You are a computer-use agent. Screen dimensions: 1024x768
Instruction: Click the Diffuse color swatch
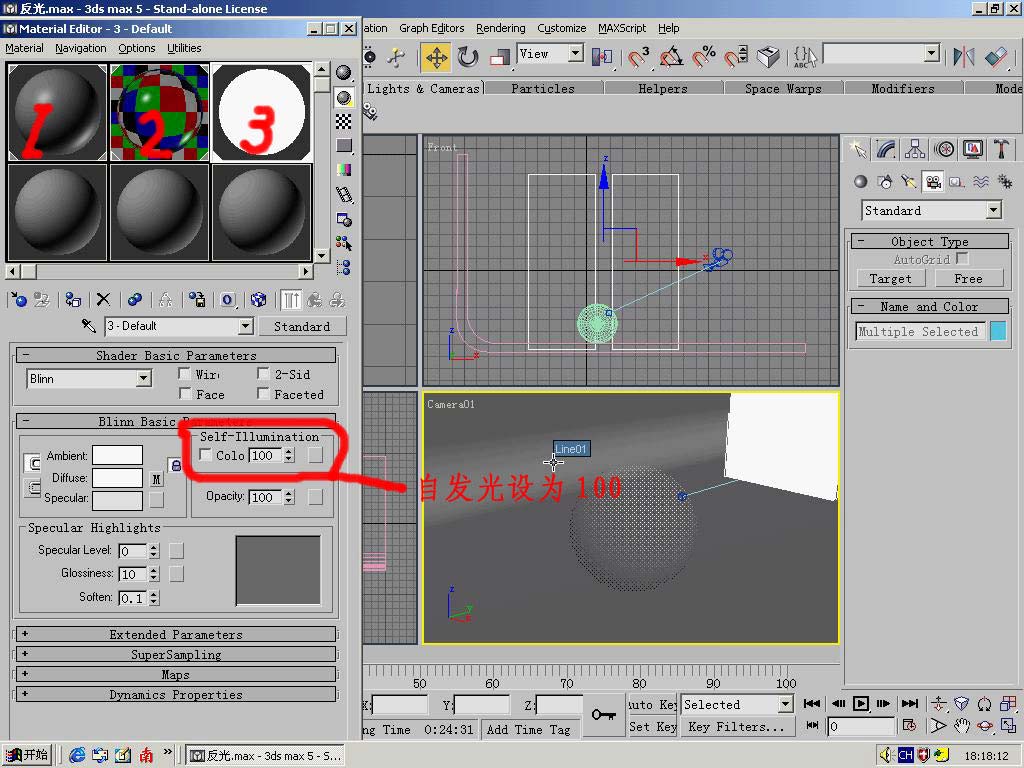coord(118,478)
